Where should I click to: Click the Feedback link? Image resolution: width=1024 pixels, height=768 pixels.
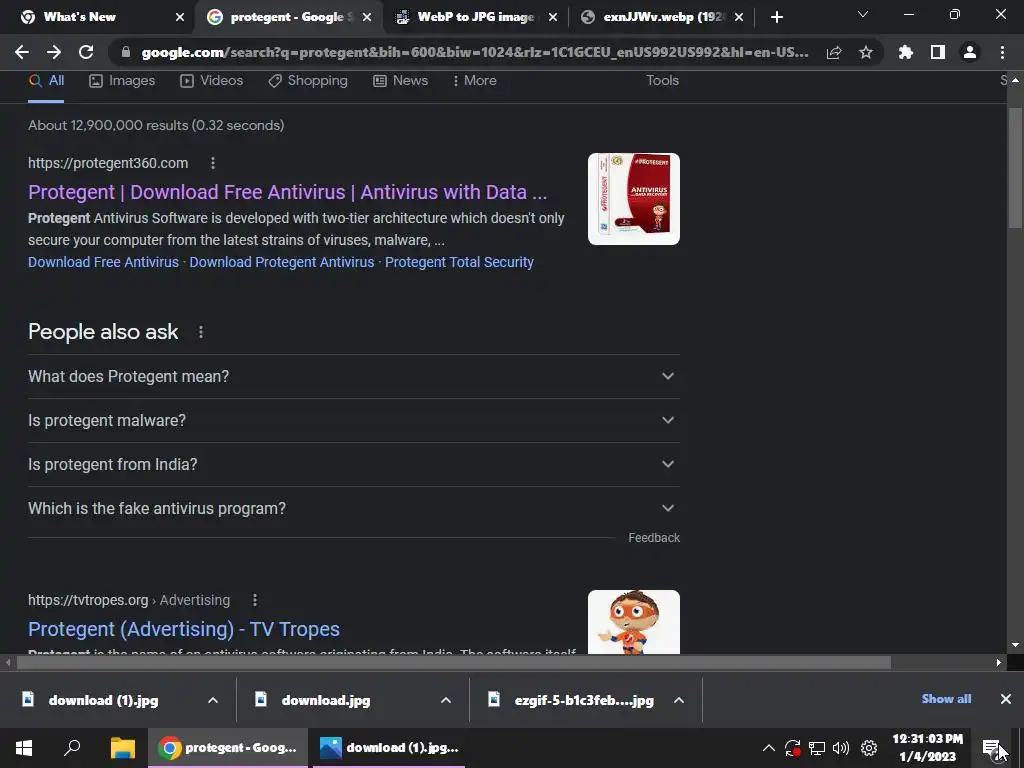(x=654, y=537)
